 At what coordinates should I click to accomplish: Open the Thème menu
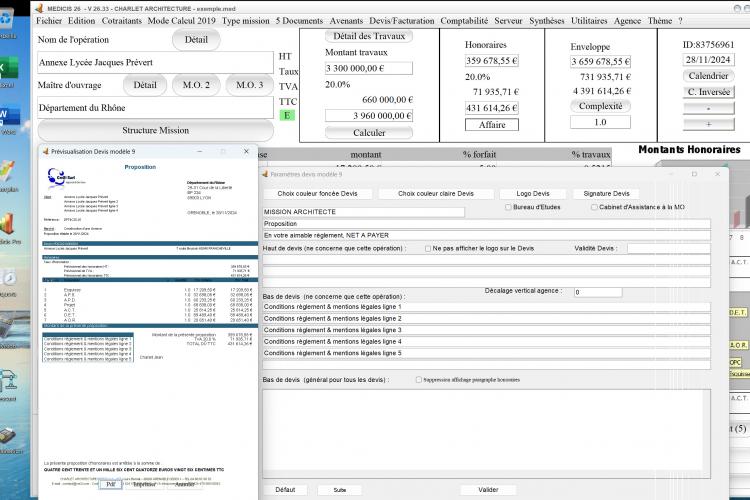(x=660, y=21)
